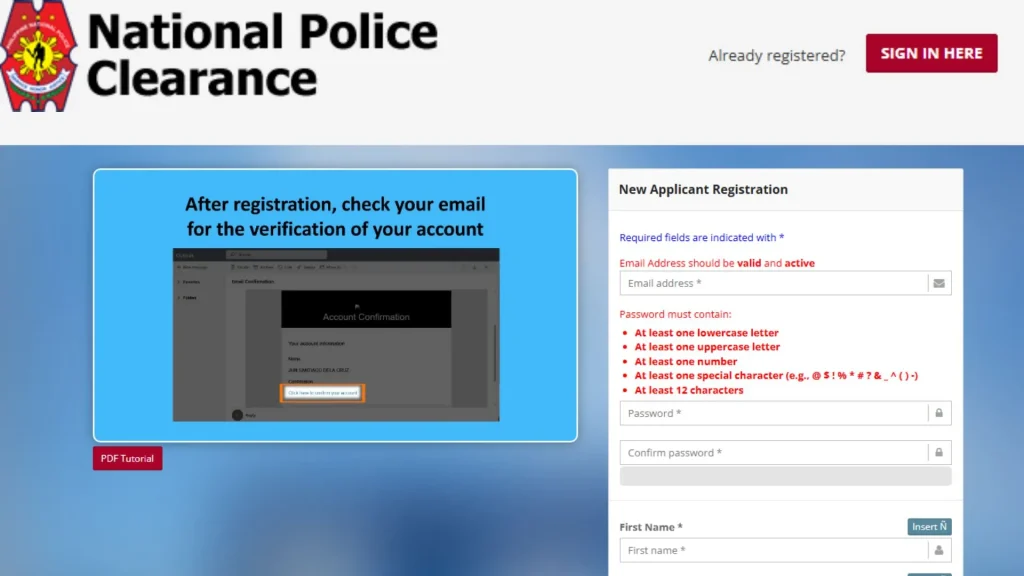Select New message in the tutorial sidebar
The width and height of the screenshot is (1024, 576).
pos(192,267)
